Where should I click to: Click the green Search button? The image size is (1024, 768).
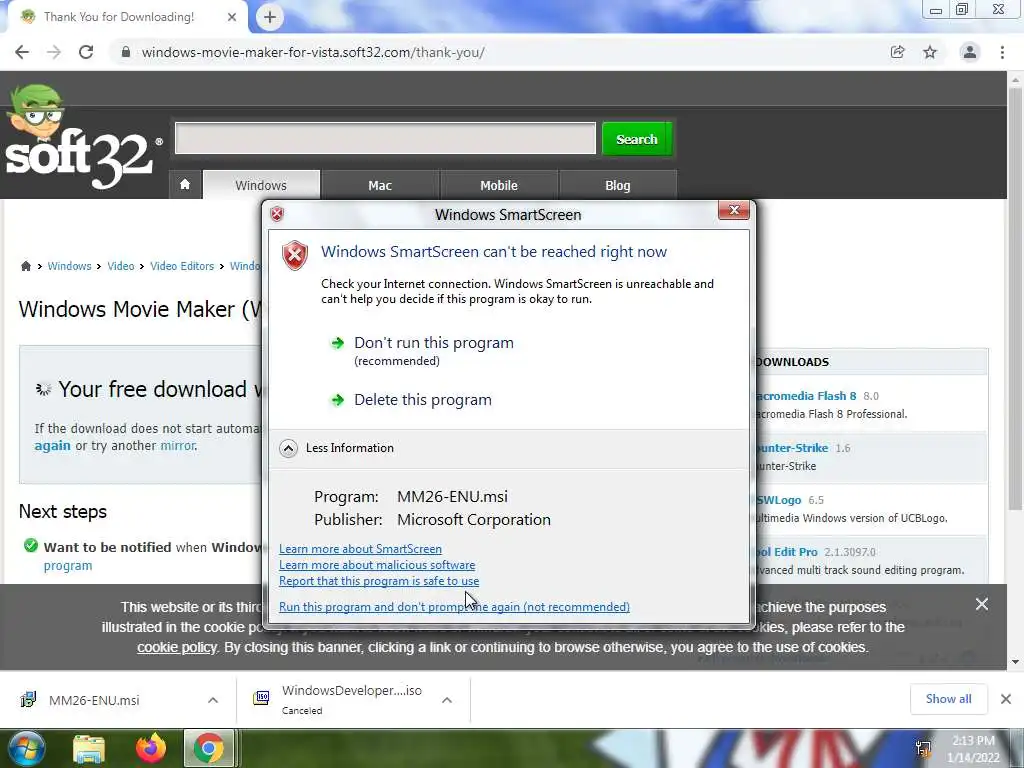click(637, 138)
